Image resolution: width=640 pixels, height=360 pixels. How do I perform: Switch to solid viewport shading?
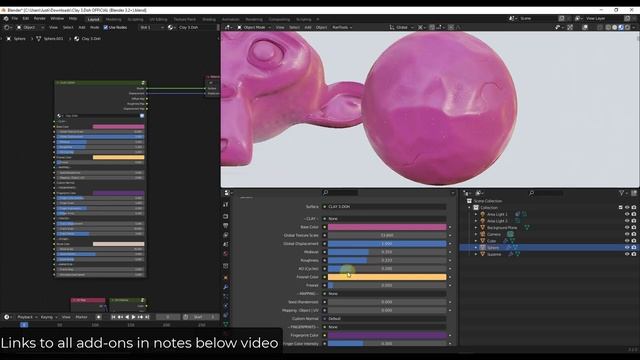coord(614,27)
